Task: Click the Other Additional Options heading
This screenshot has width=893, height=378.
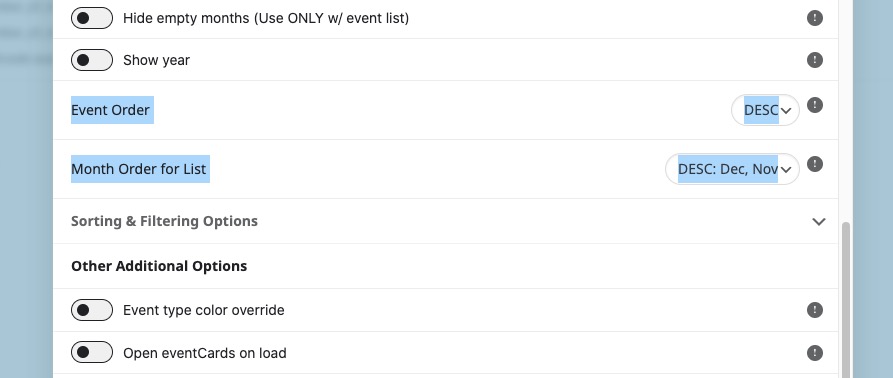Action: (x=159, y=266)
